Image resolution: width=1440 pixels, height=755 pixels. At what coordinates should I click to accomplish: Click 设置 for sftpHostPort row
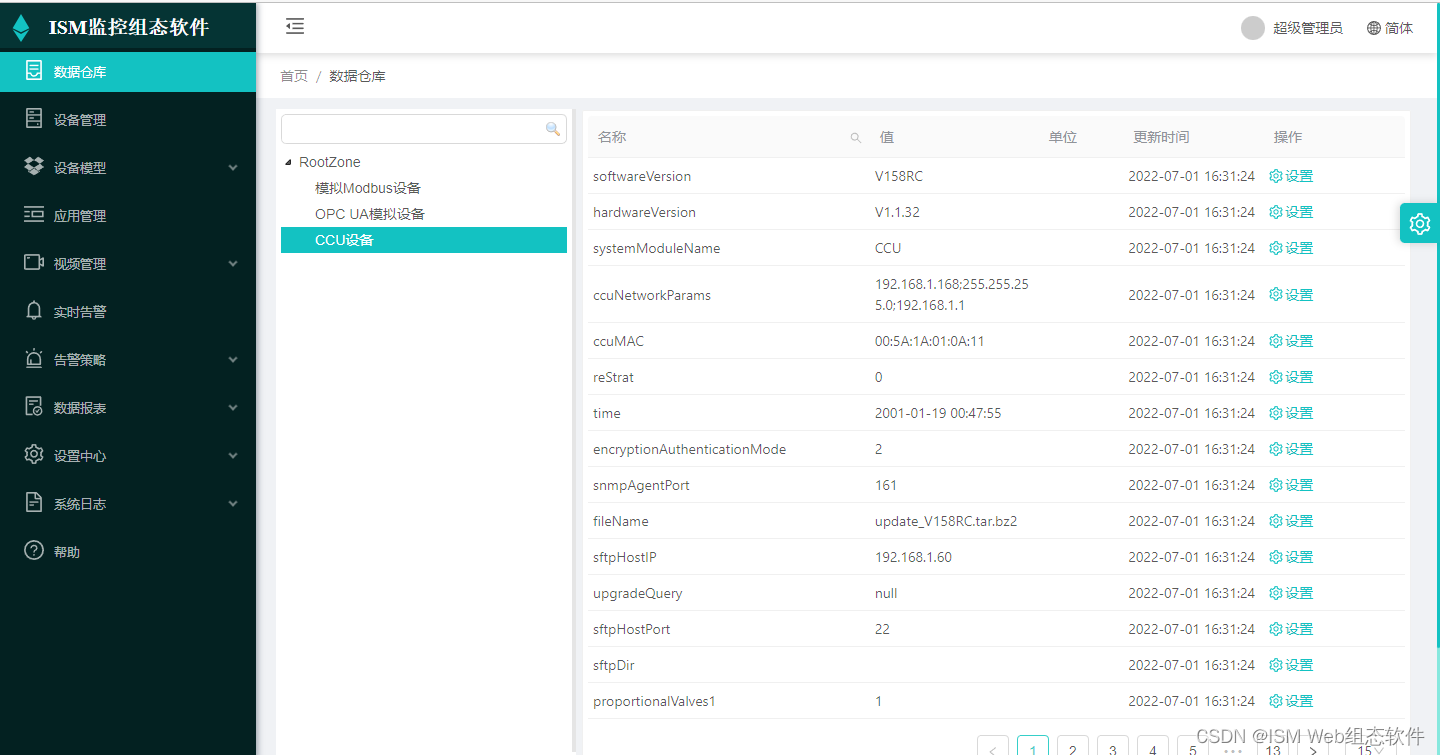pos(1291,629)
